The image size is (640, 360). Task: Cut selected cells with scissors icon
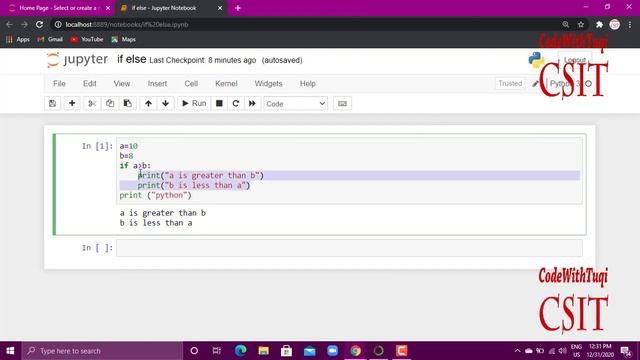coord(92,104)
